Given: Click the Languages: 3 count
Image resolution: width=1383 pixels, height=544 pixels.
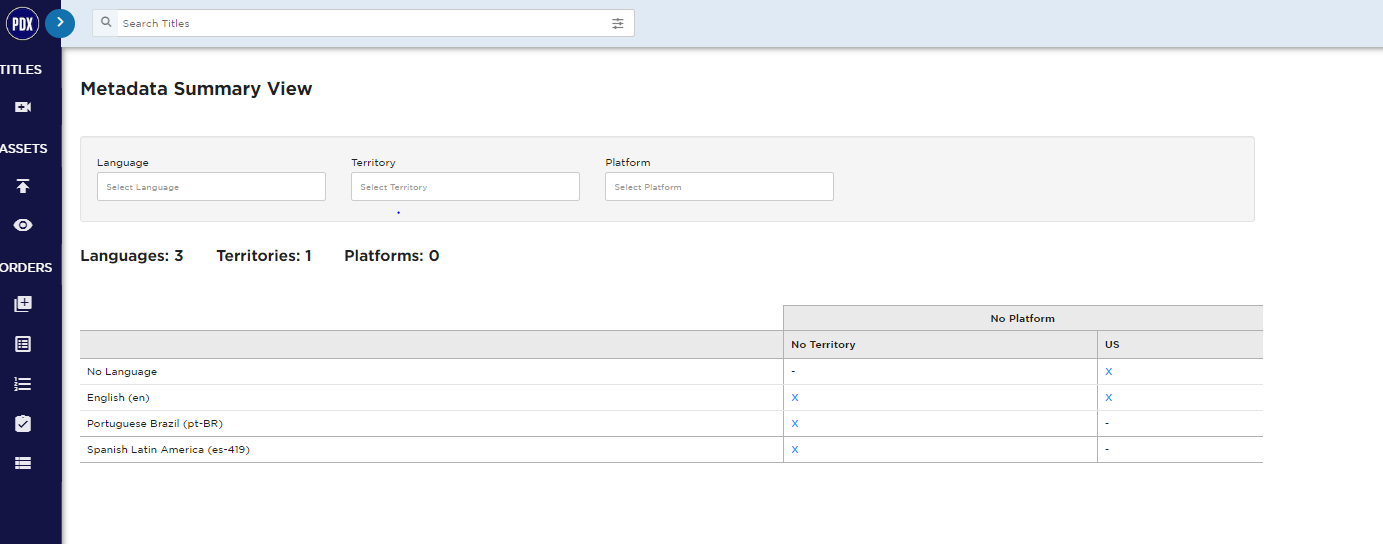Looking at the screenshot, I should [132, 256].
